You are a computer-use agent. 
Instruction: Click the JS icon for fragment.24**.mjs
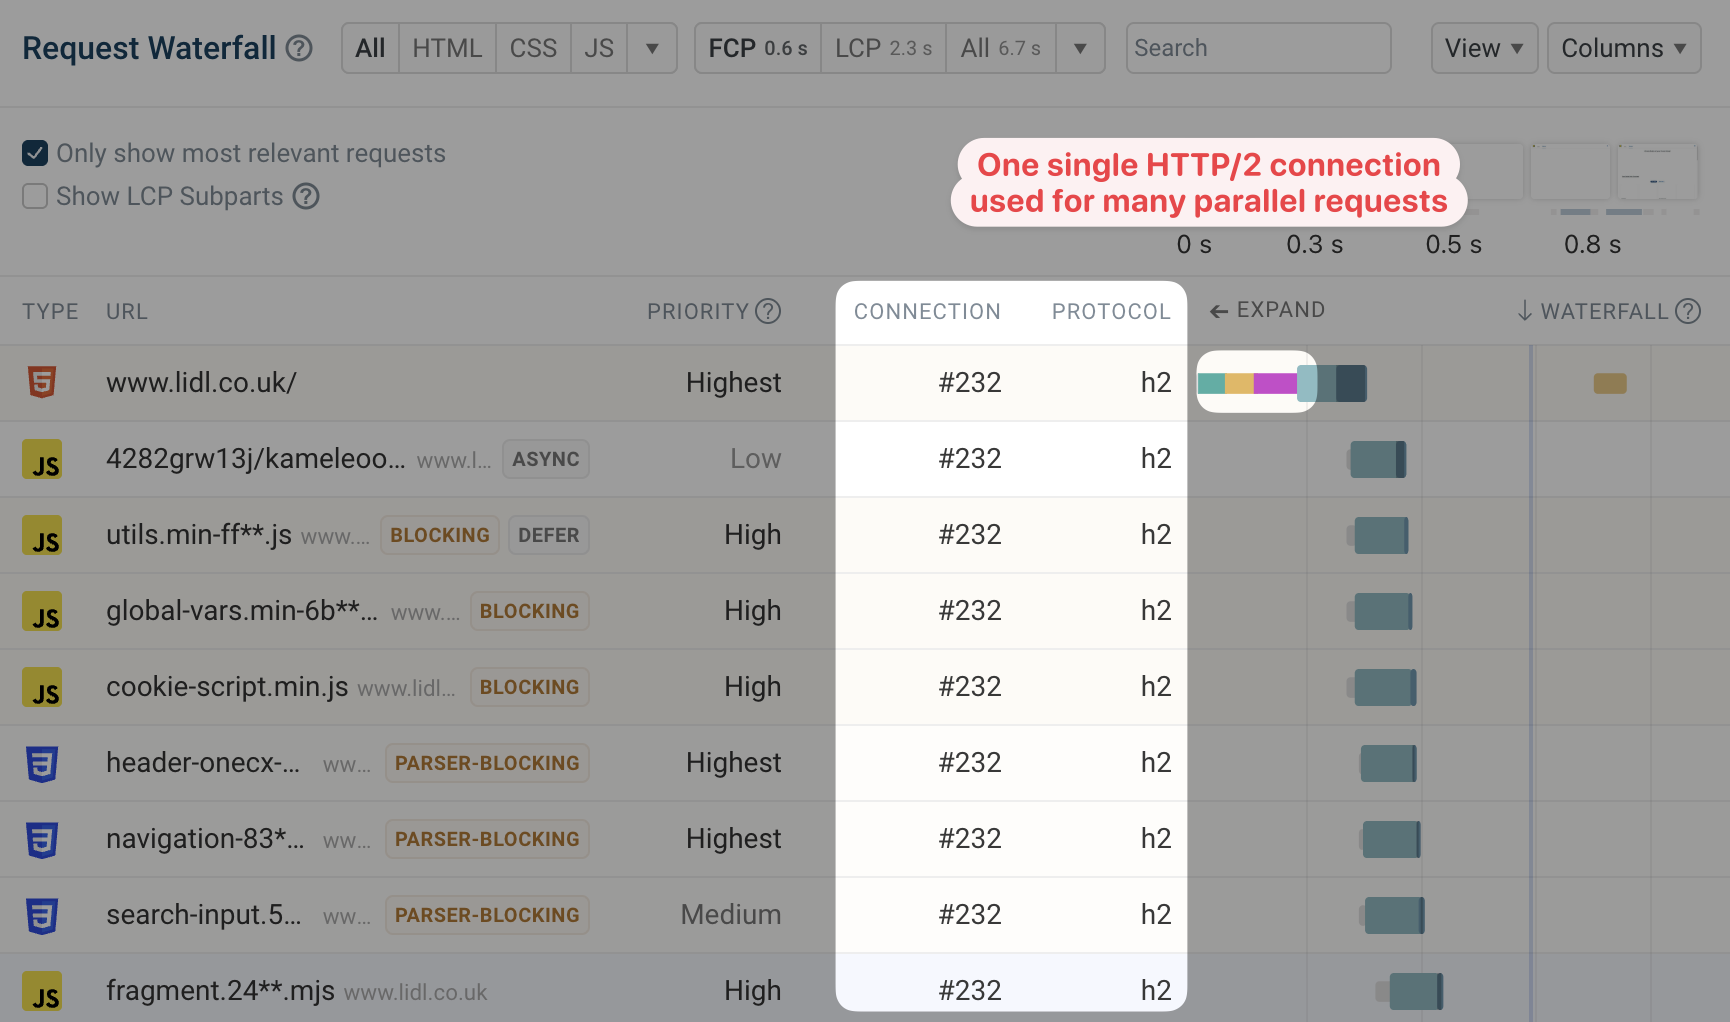[x=42, y=991]
